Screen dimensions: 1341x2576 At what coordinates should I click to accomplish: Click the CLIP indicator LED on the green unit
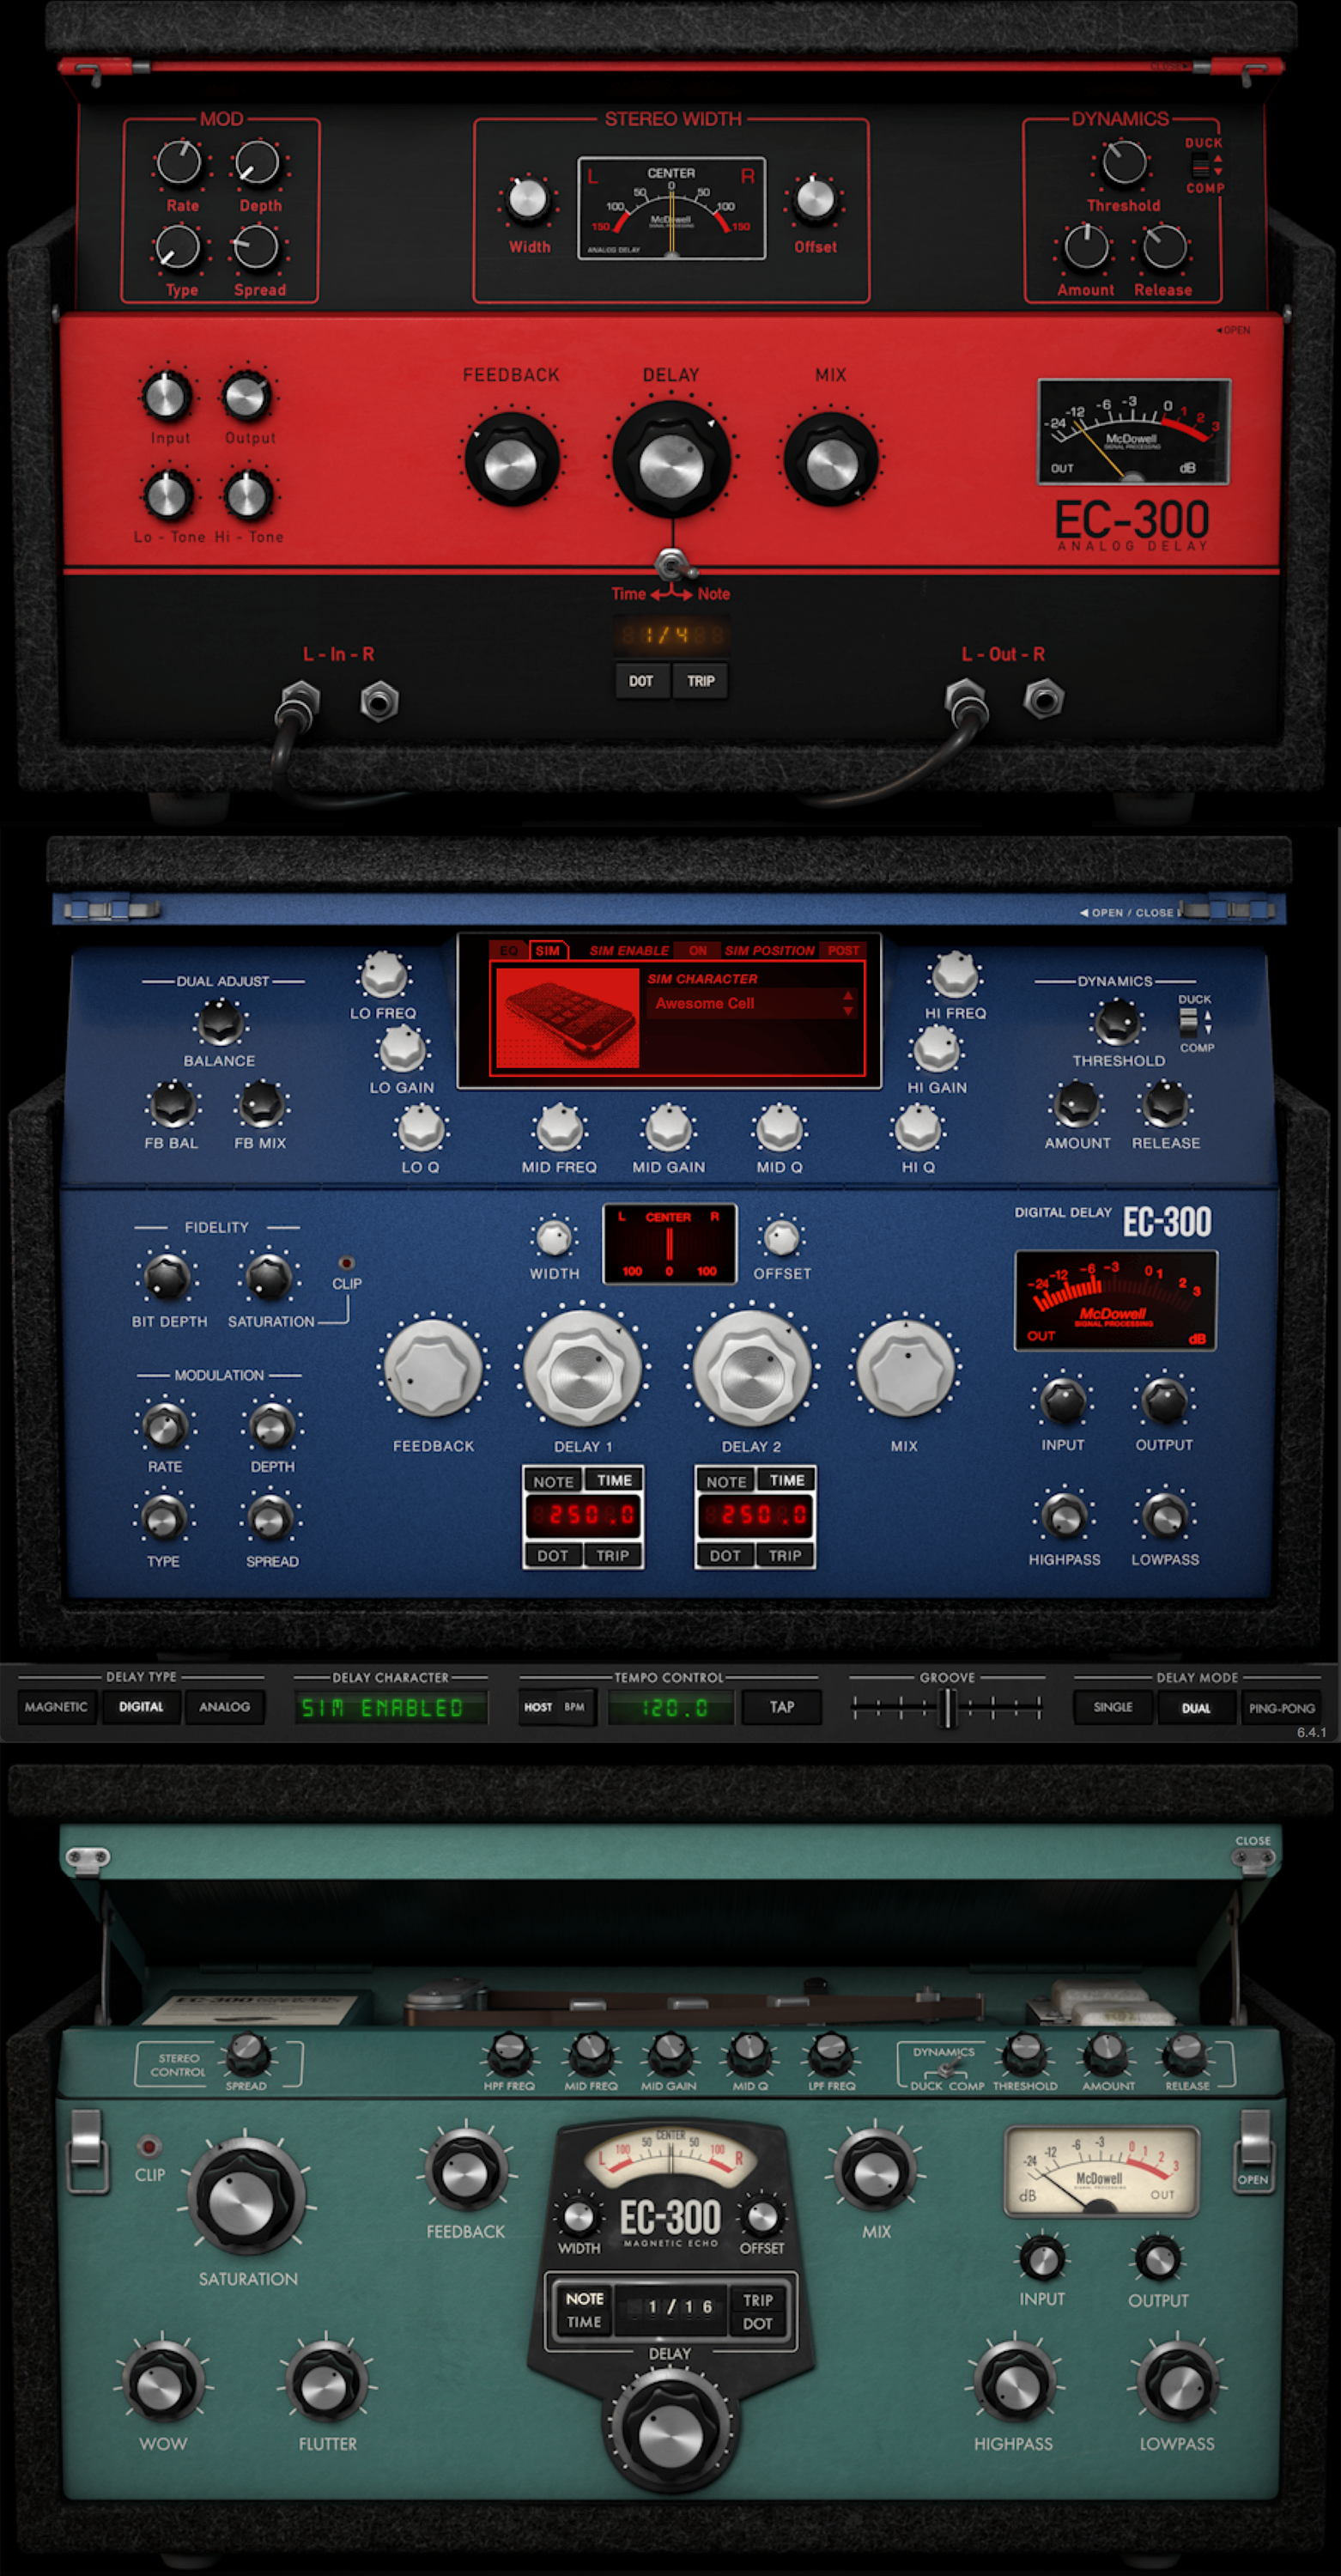[x=149, y=2147]
